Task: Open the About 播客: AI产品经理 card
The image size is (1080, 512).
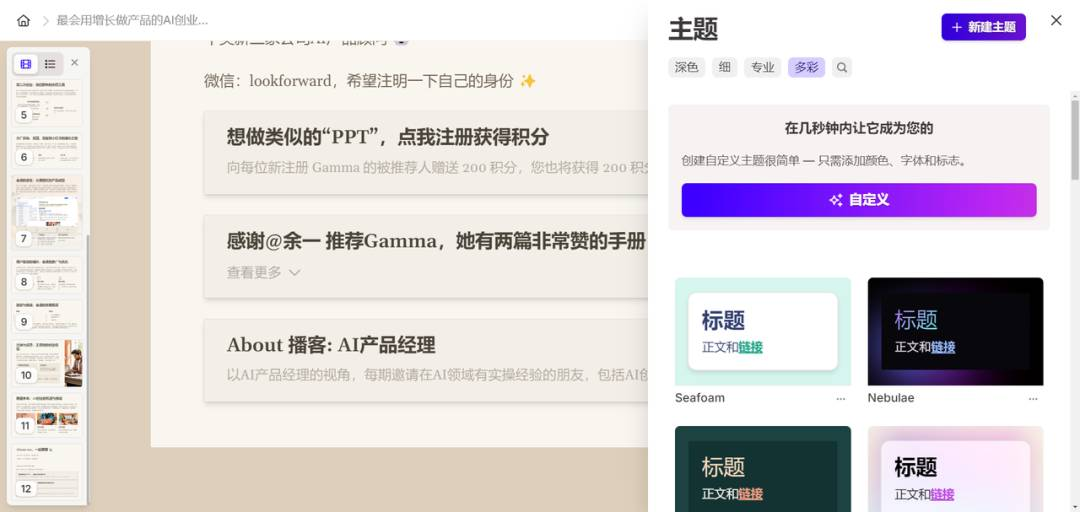Action: click(x=426, y=360)
